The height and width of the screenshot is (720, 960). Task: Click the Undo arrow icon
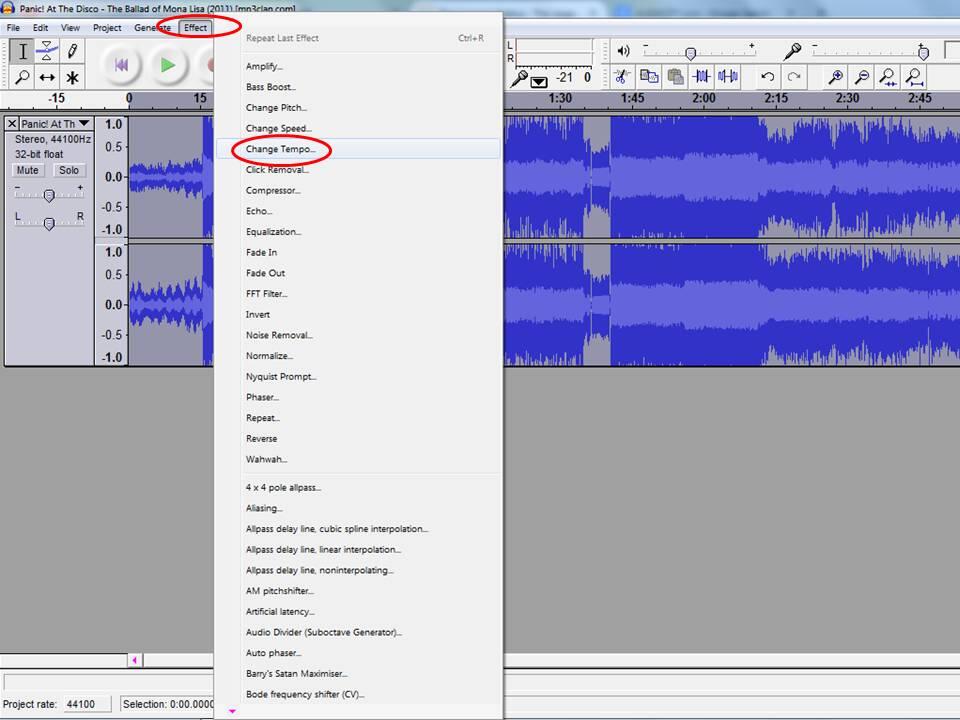[767, 77]
